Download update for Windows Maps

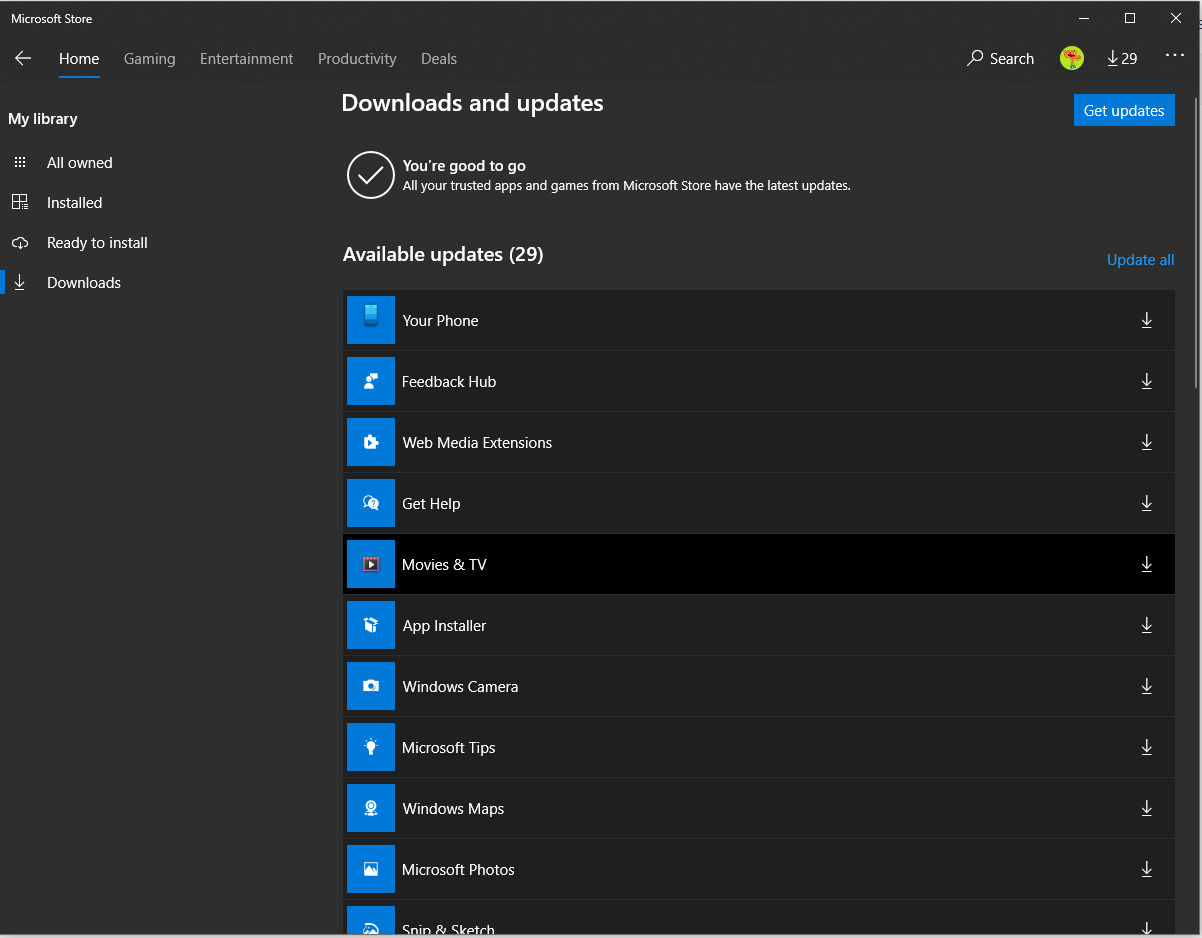pyautogui.click(x=1147, y=808)
